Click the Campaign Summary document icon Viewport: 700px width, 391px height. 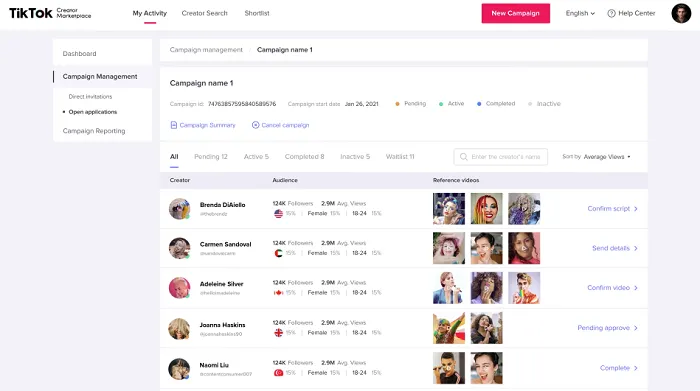click(174, 125)
